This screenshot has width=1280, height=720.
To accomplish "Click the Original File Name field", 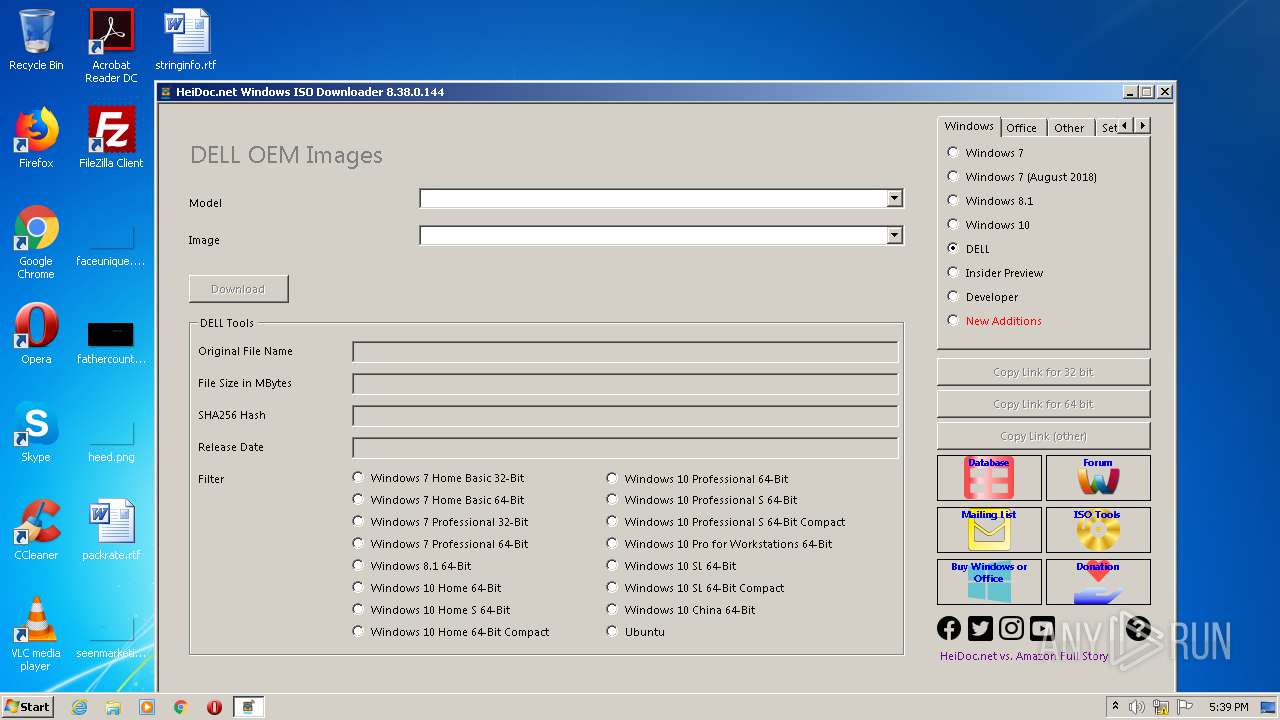I will [625, 352].
